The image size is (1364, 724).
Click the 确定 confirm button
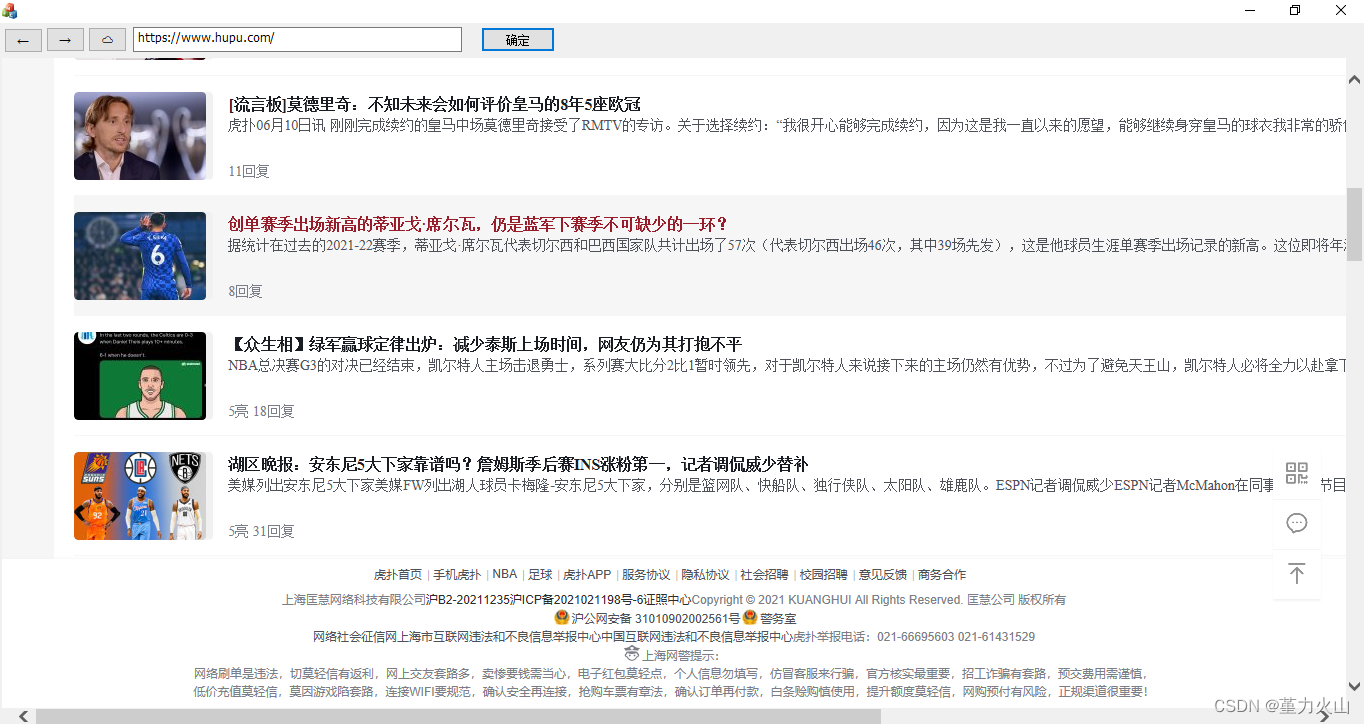[x=518, y=40]
